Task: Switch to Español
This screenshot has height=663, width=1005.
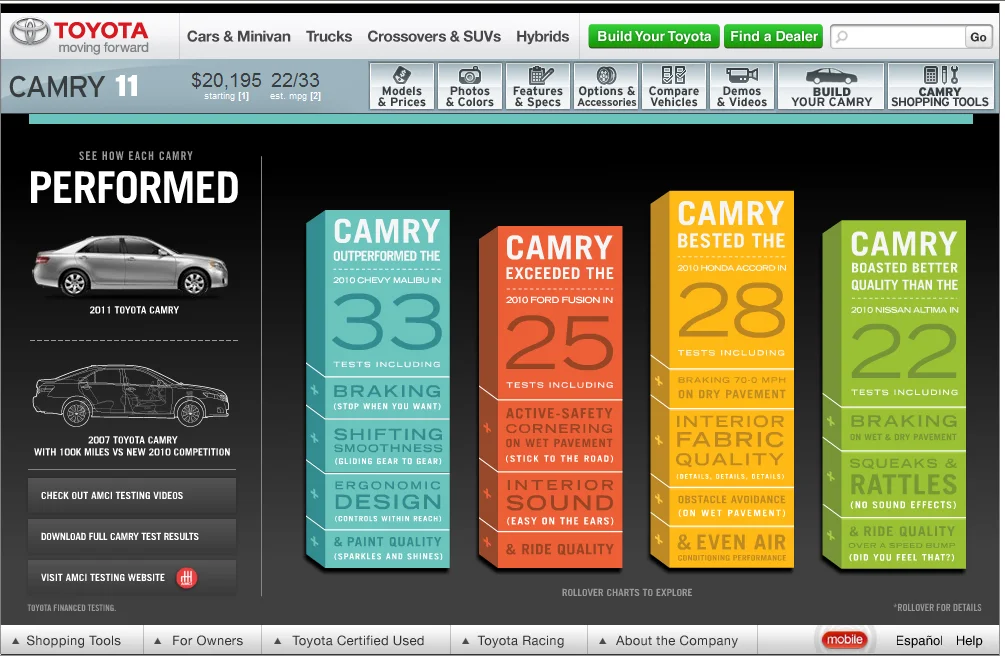Action: [918, 641]
